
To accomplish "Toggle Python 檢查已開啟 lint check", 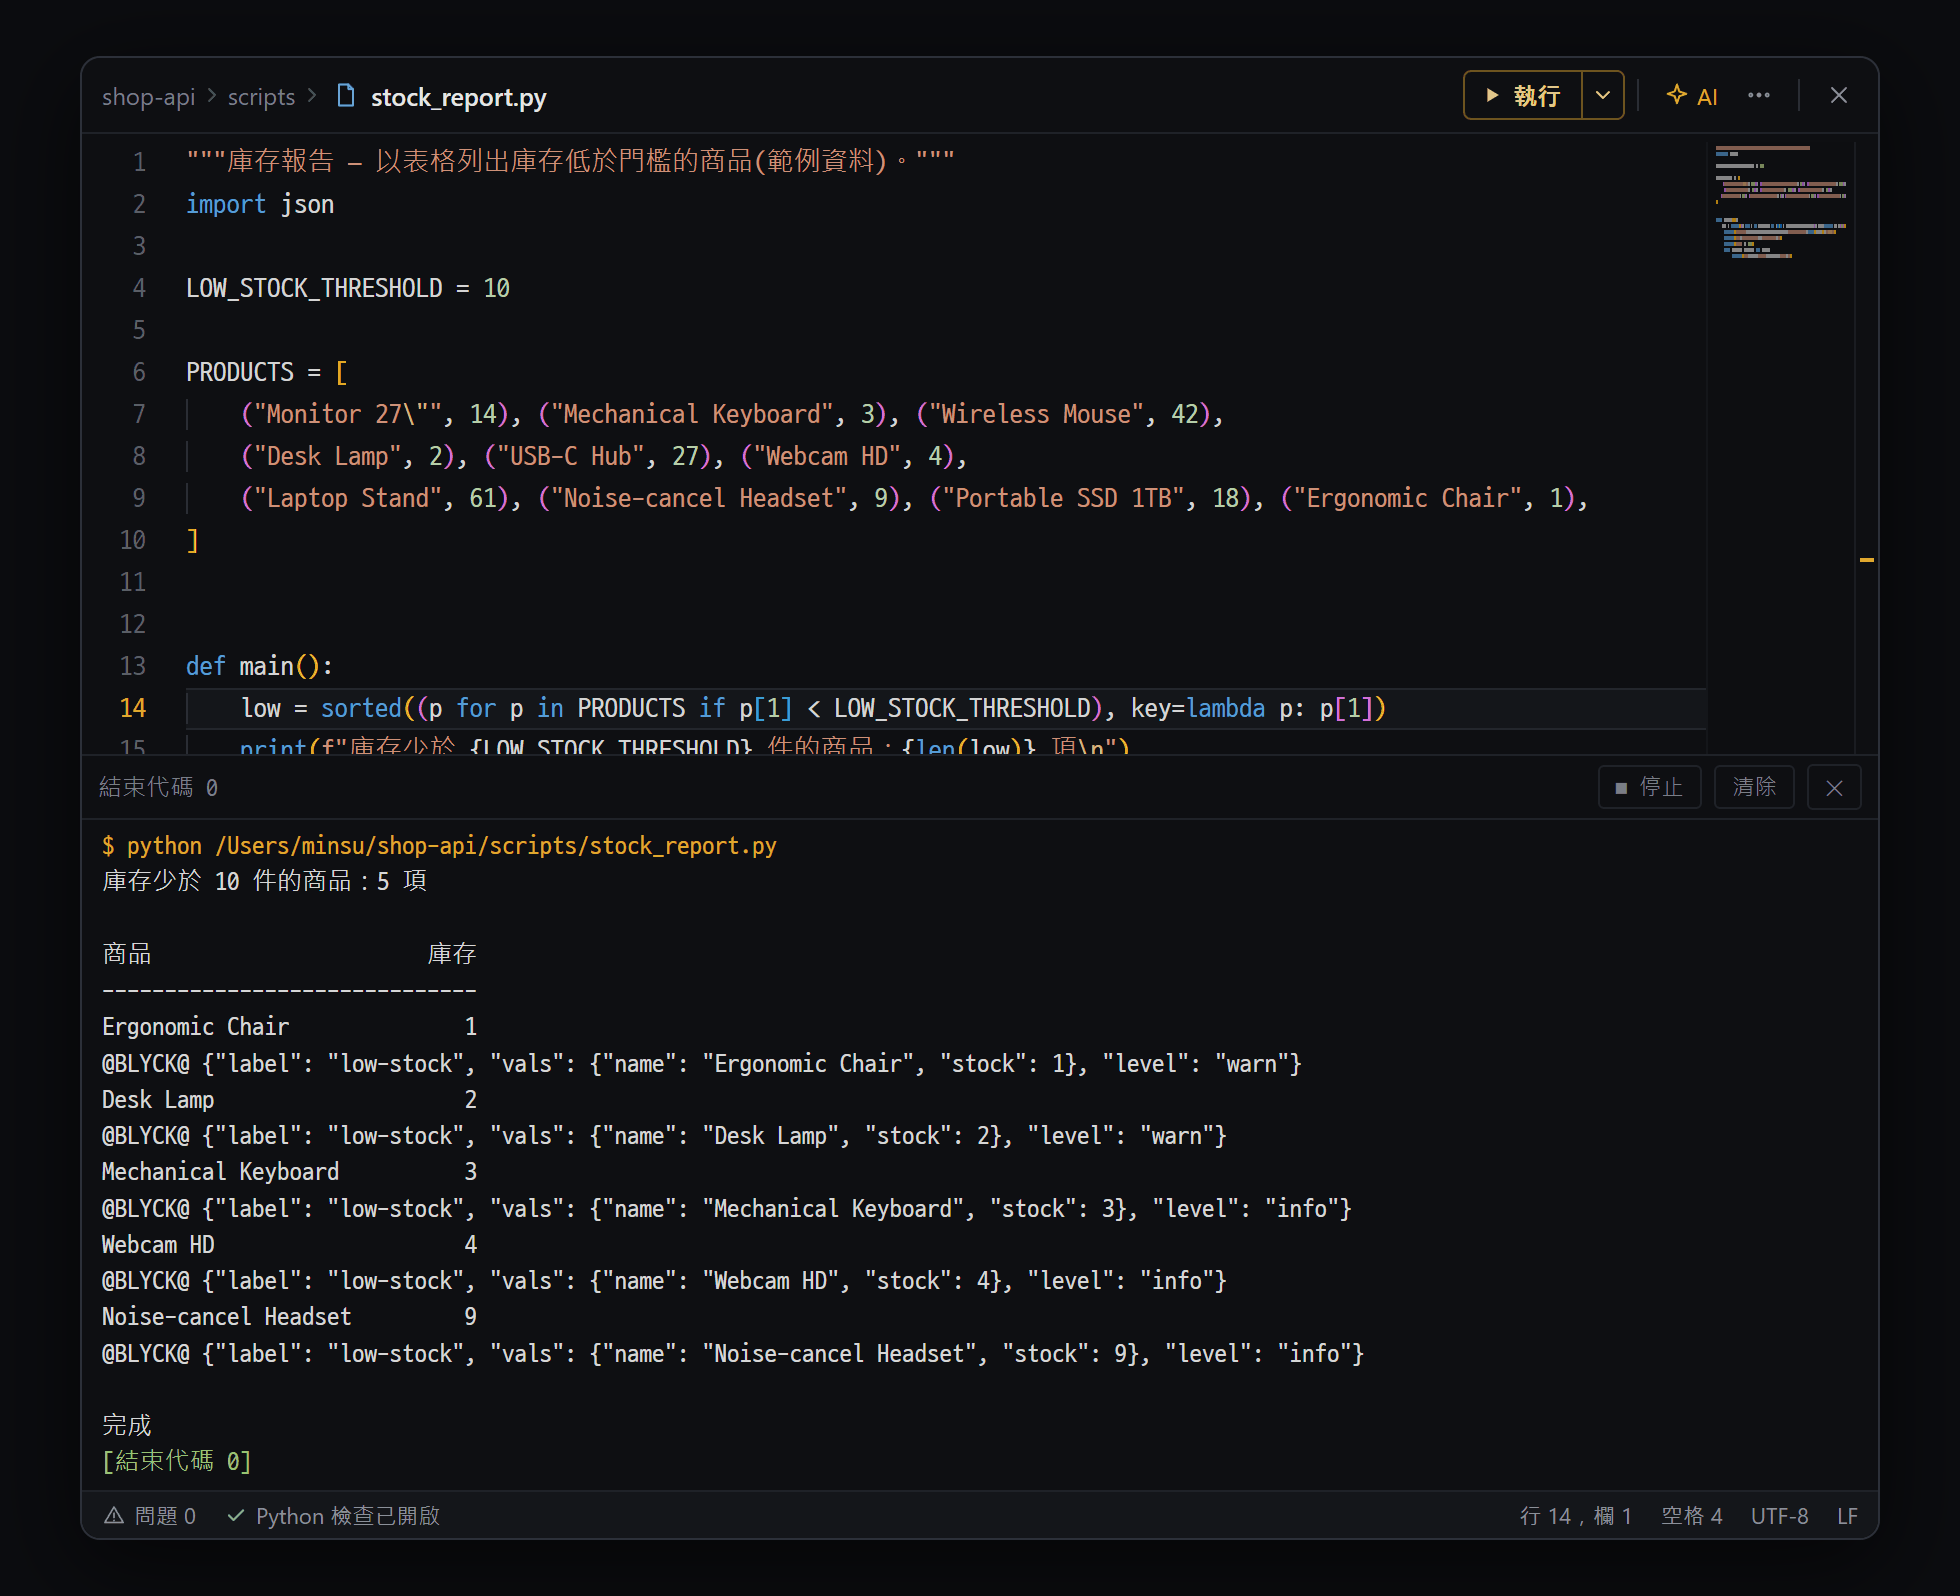I will (334, 1516).
